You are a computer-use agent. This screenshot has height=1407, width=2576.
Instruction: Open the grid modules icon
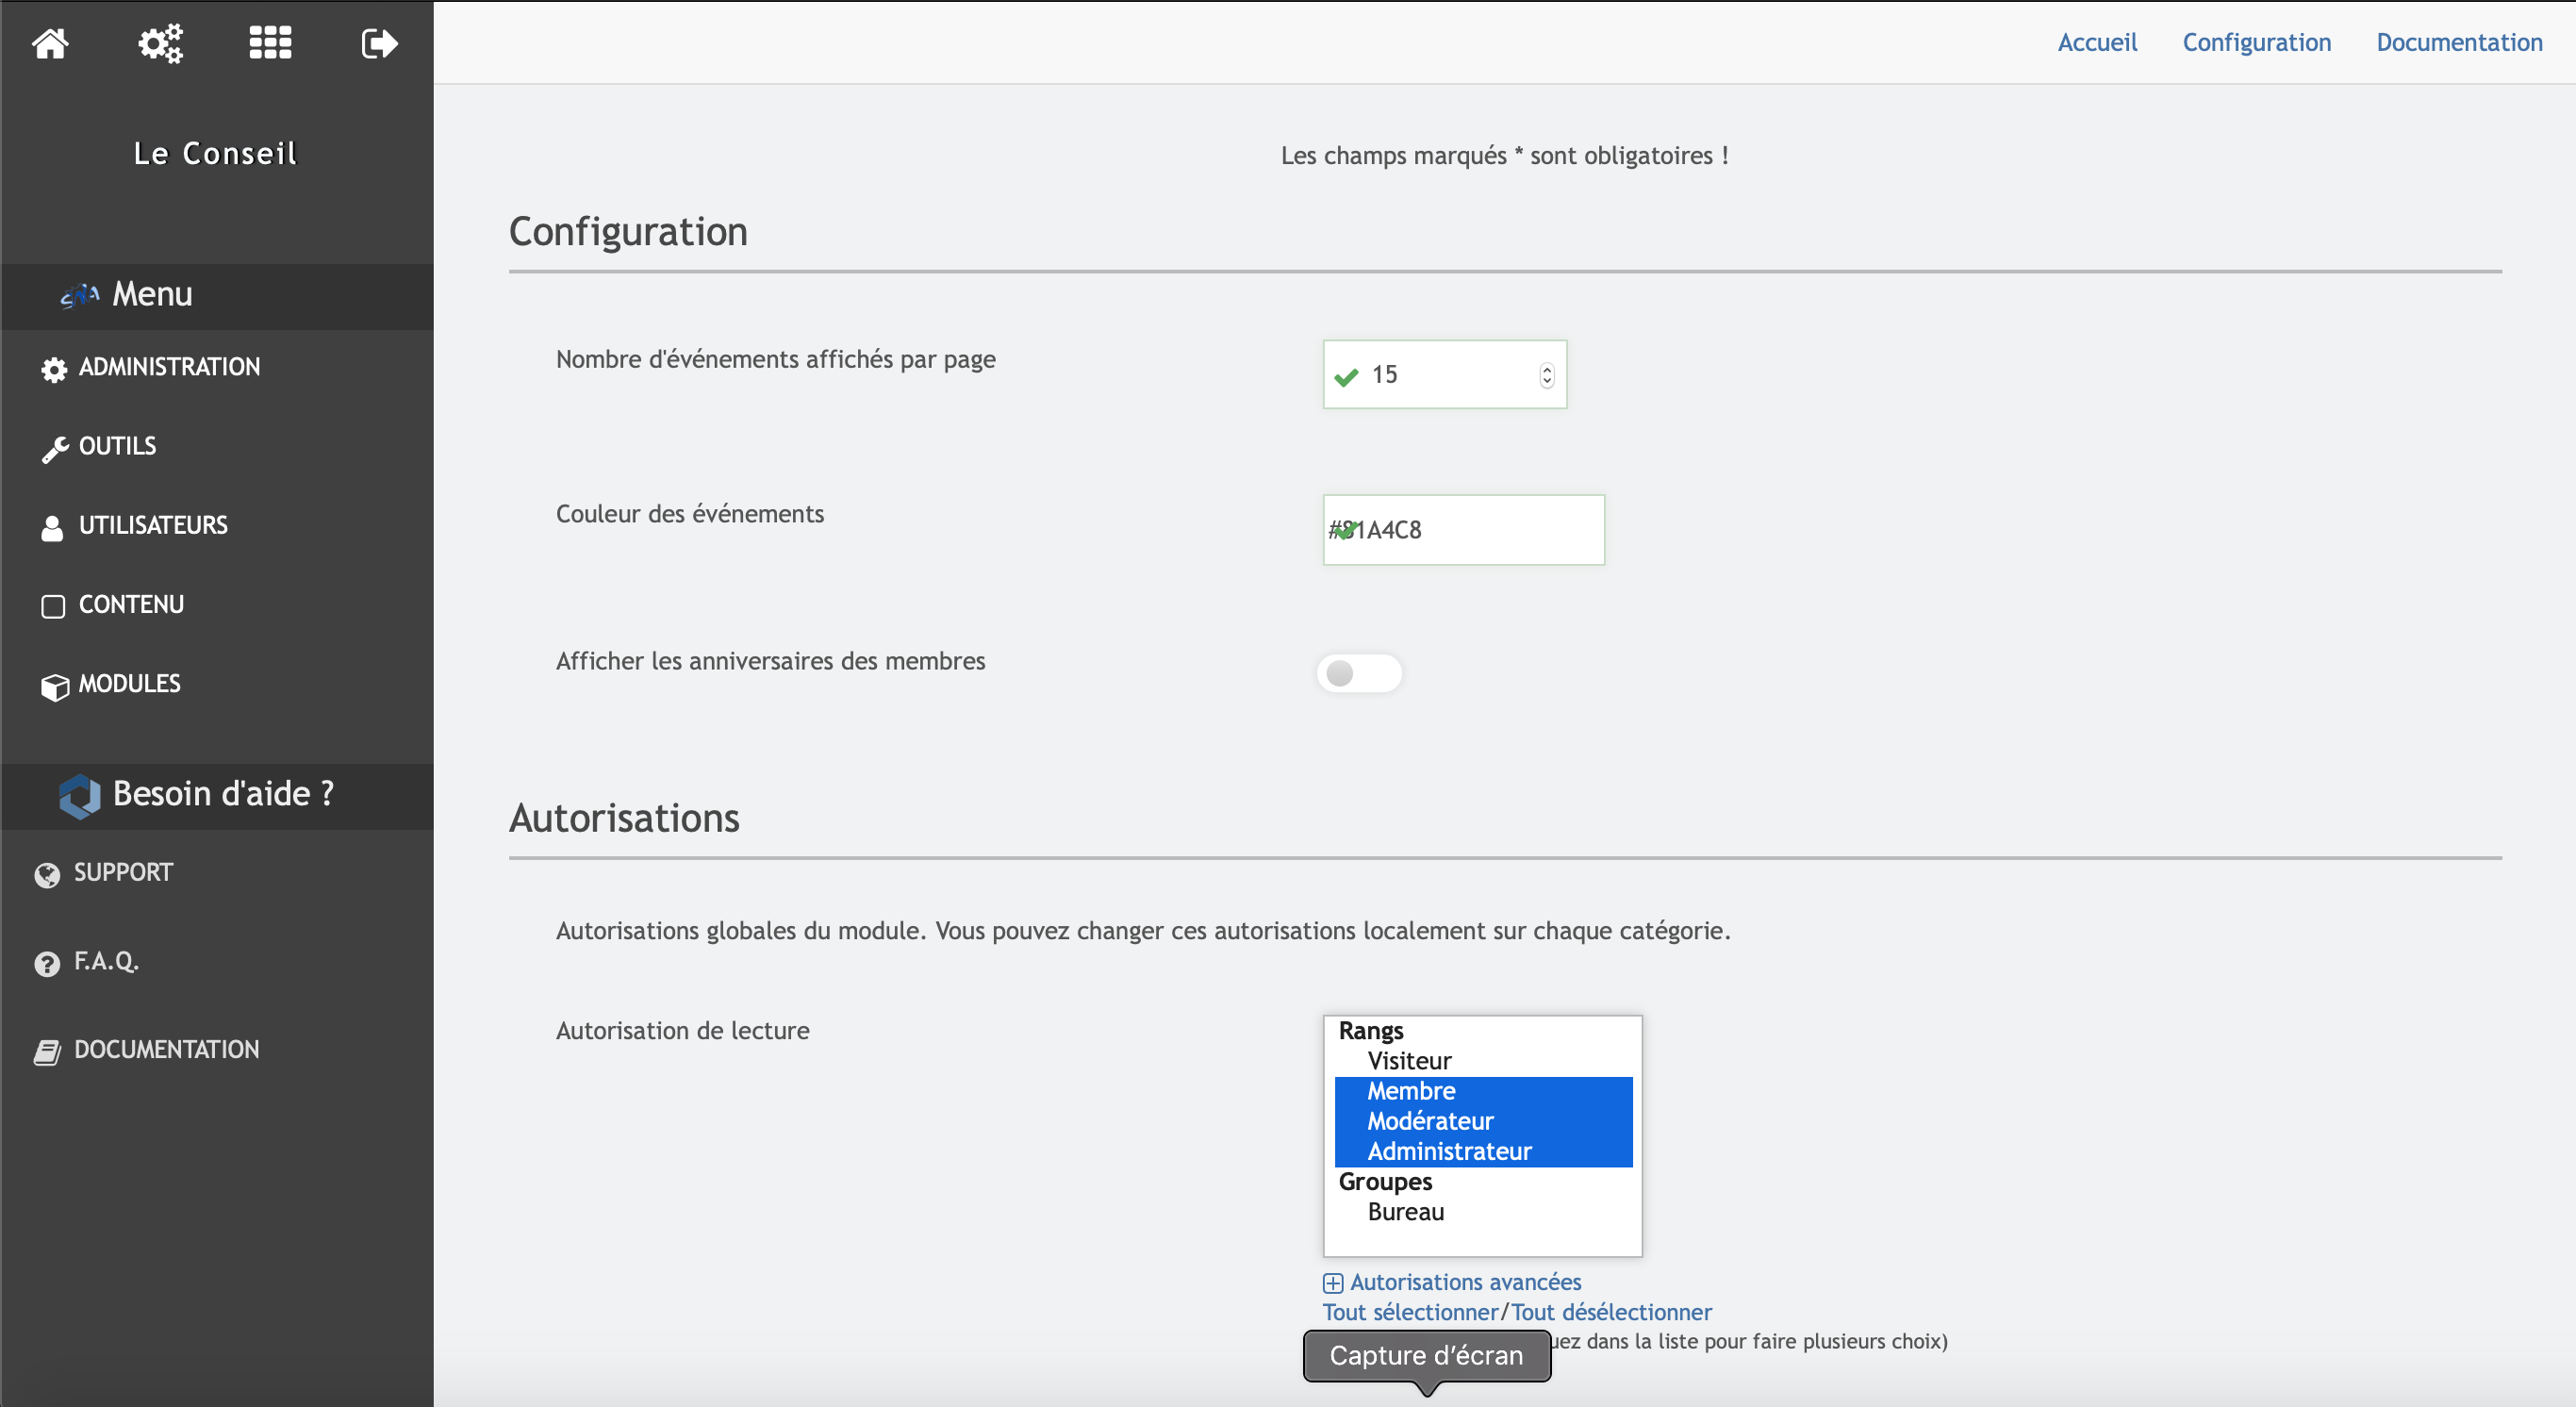tap(270, 43)
